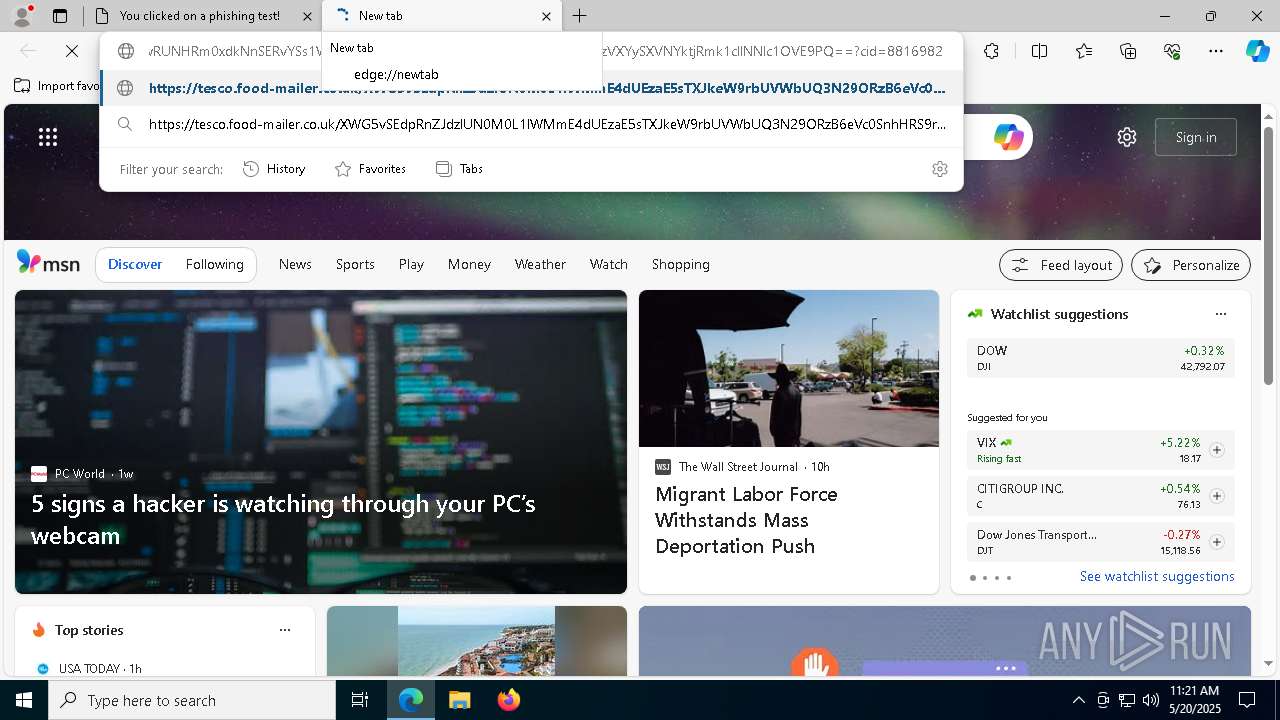Image resolution: width=1280 pixels, height=720 pixels.
Task: Open the Watch menu item
Action: [609, 264]
